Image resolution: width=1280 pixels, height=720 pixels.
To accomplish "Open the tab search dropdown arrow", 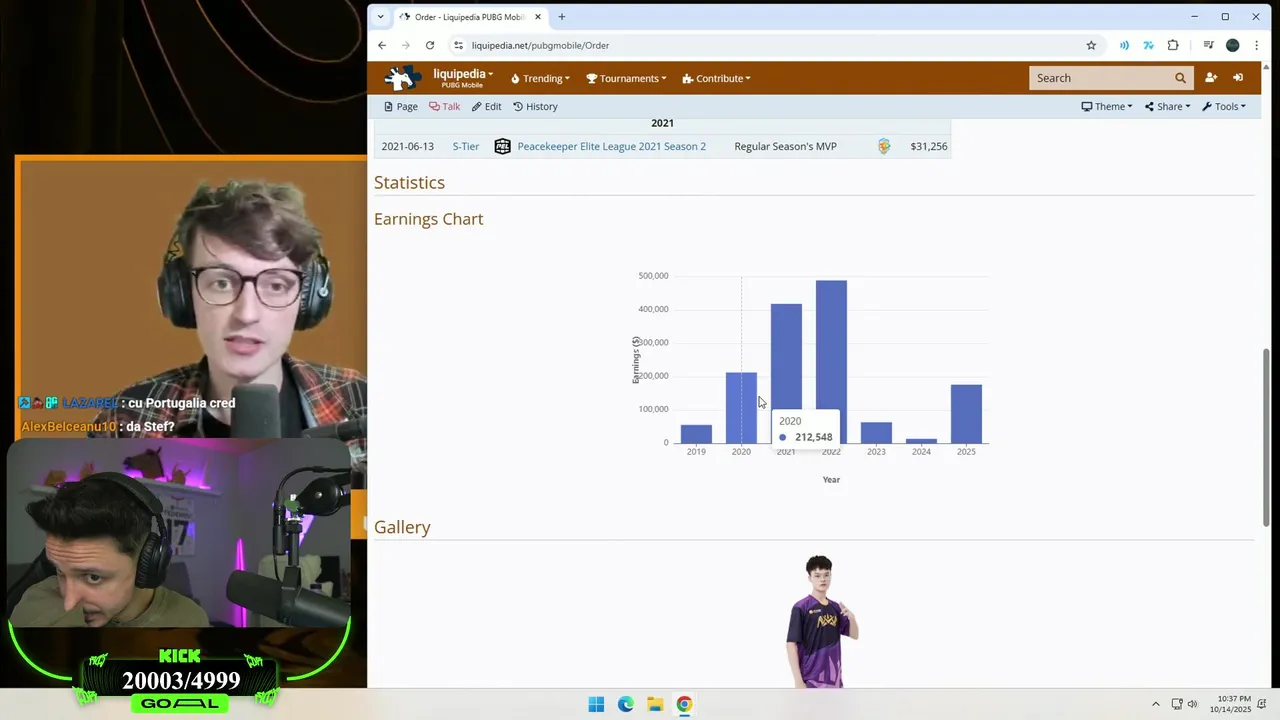I will point(380,17).
